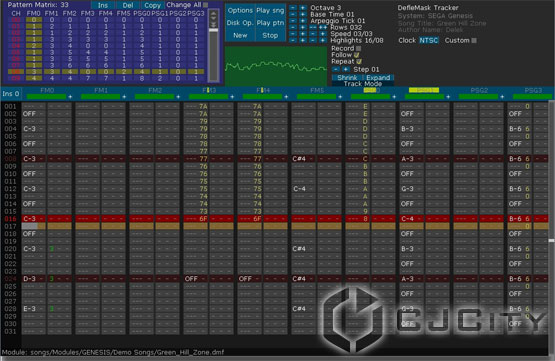Image resolution: width=555 pixels, height=361 pixels.
Task: Click the Pattern Matrix vertical scrollbar
Action: click(213, 46)
